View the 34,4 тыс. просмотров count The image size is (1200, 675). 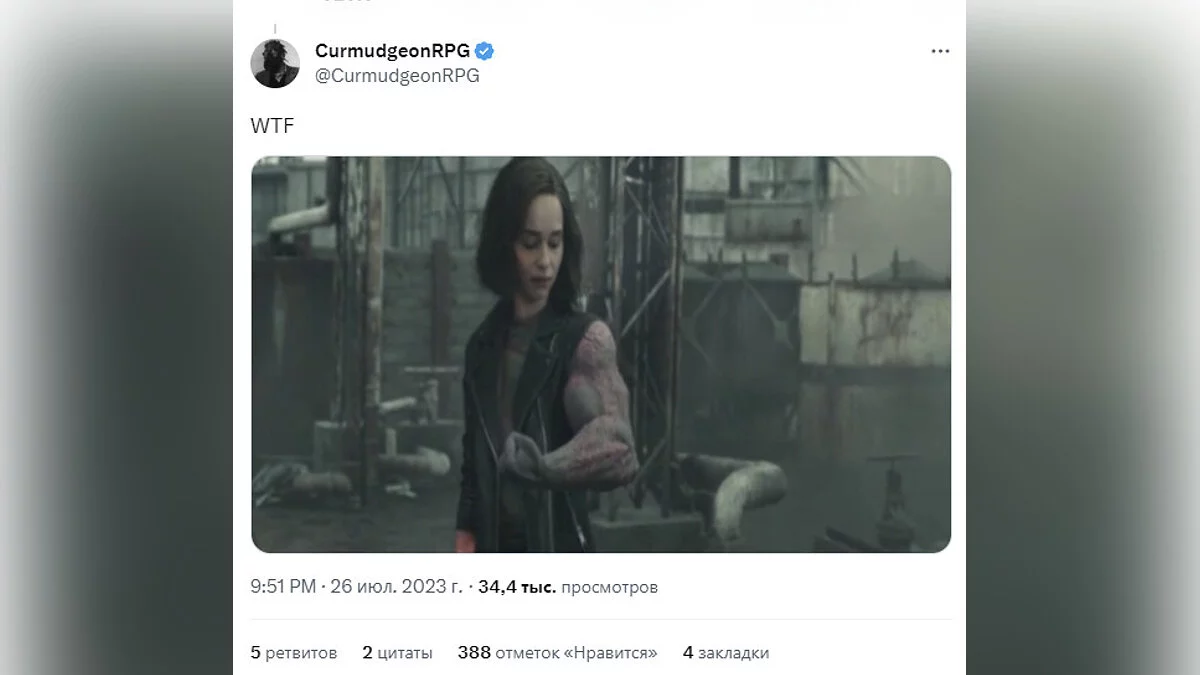(568, 587)
